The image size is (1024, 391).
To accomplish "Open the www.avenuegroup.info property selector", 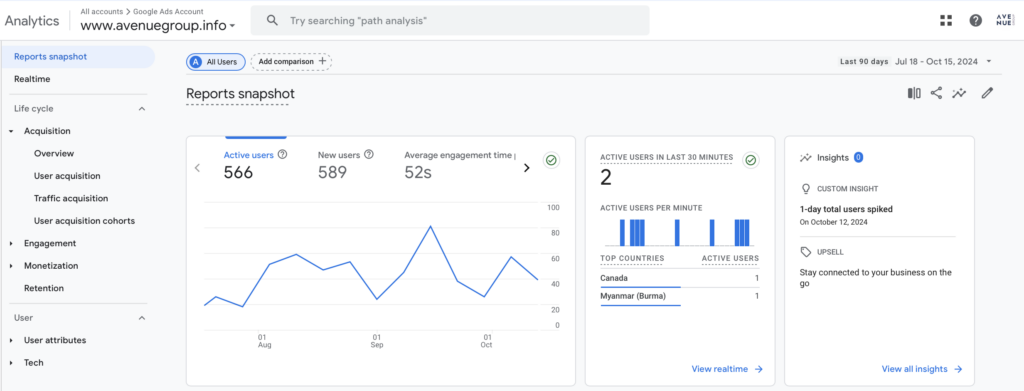I will coord(157,26).
